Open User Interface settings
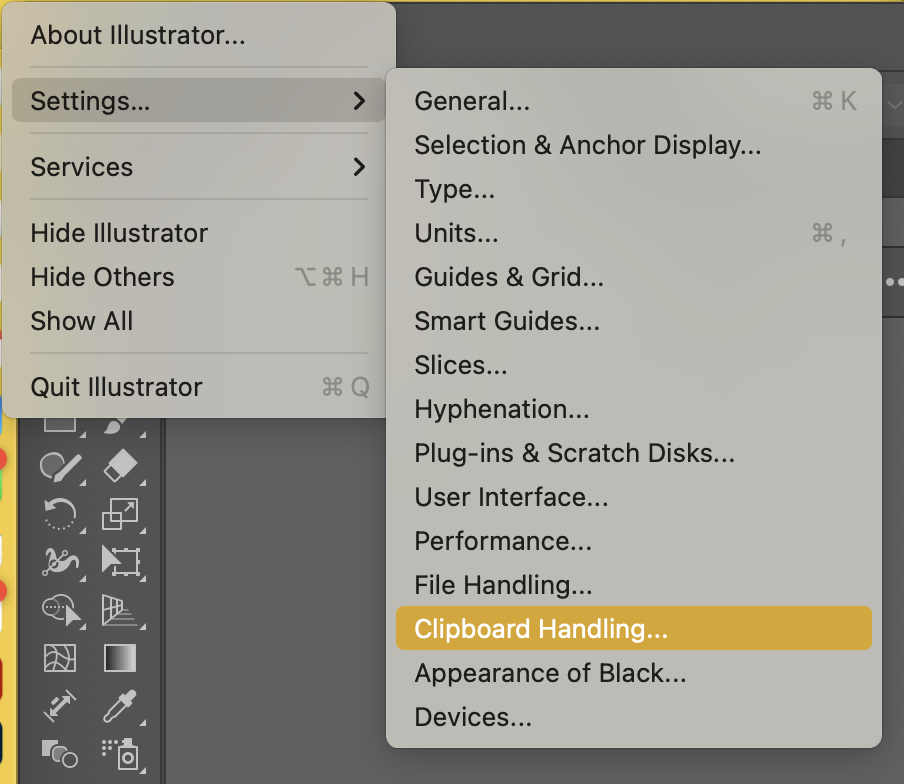Viewport: 904px width, 784px height. point(634,497)
